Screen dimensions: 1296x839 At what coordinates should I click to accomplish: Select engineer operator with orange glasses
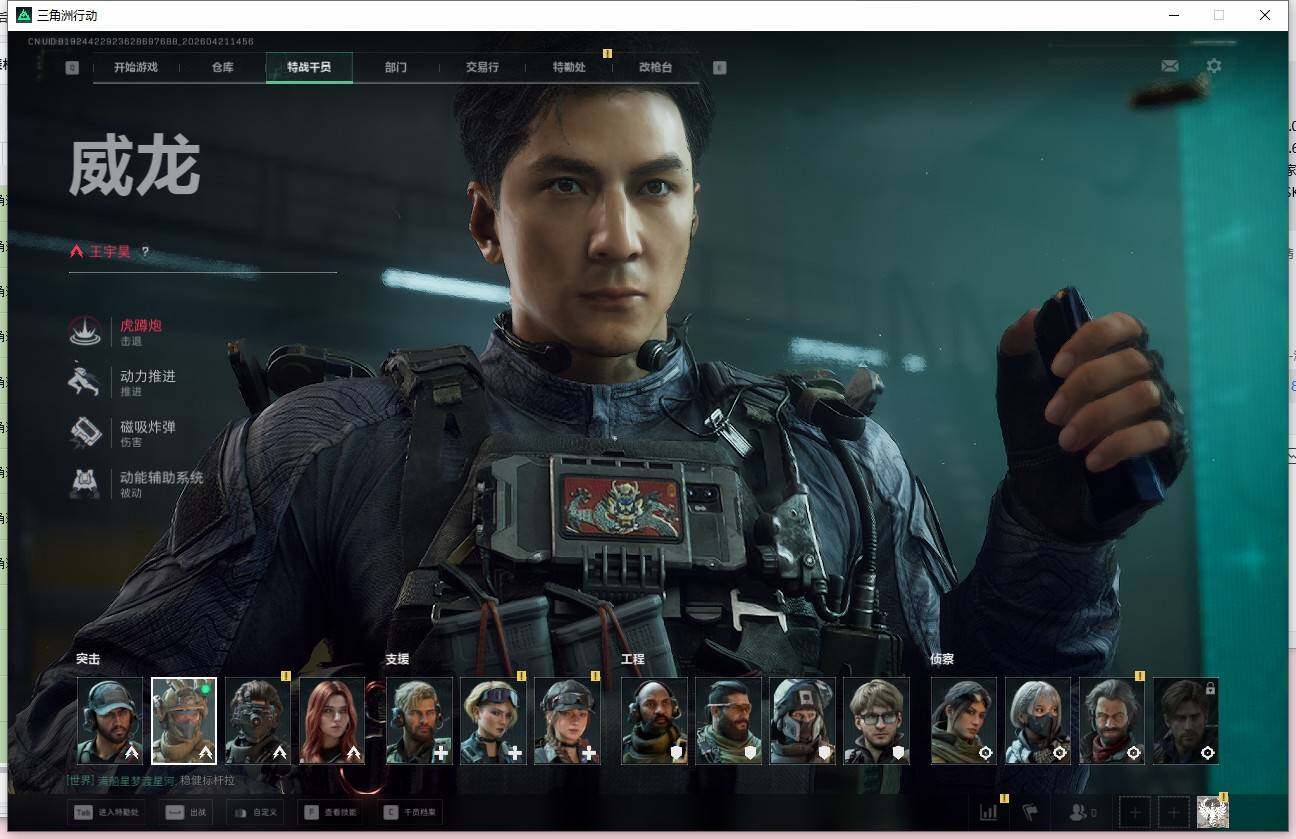coord(728,721)
